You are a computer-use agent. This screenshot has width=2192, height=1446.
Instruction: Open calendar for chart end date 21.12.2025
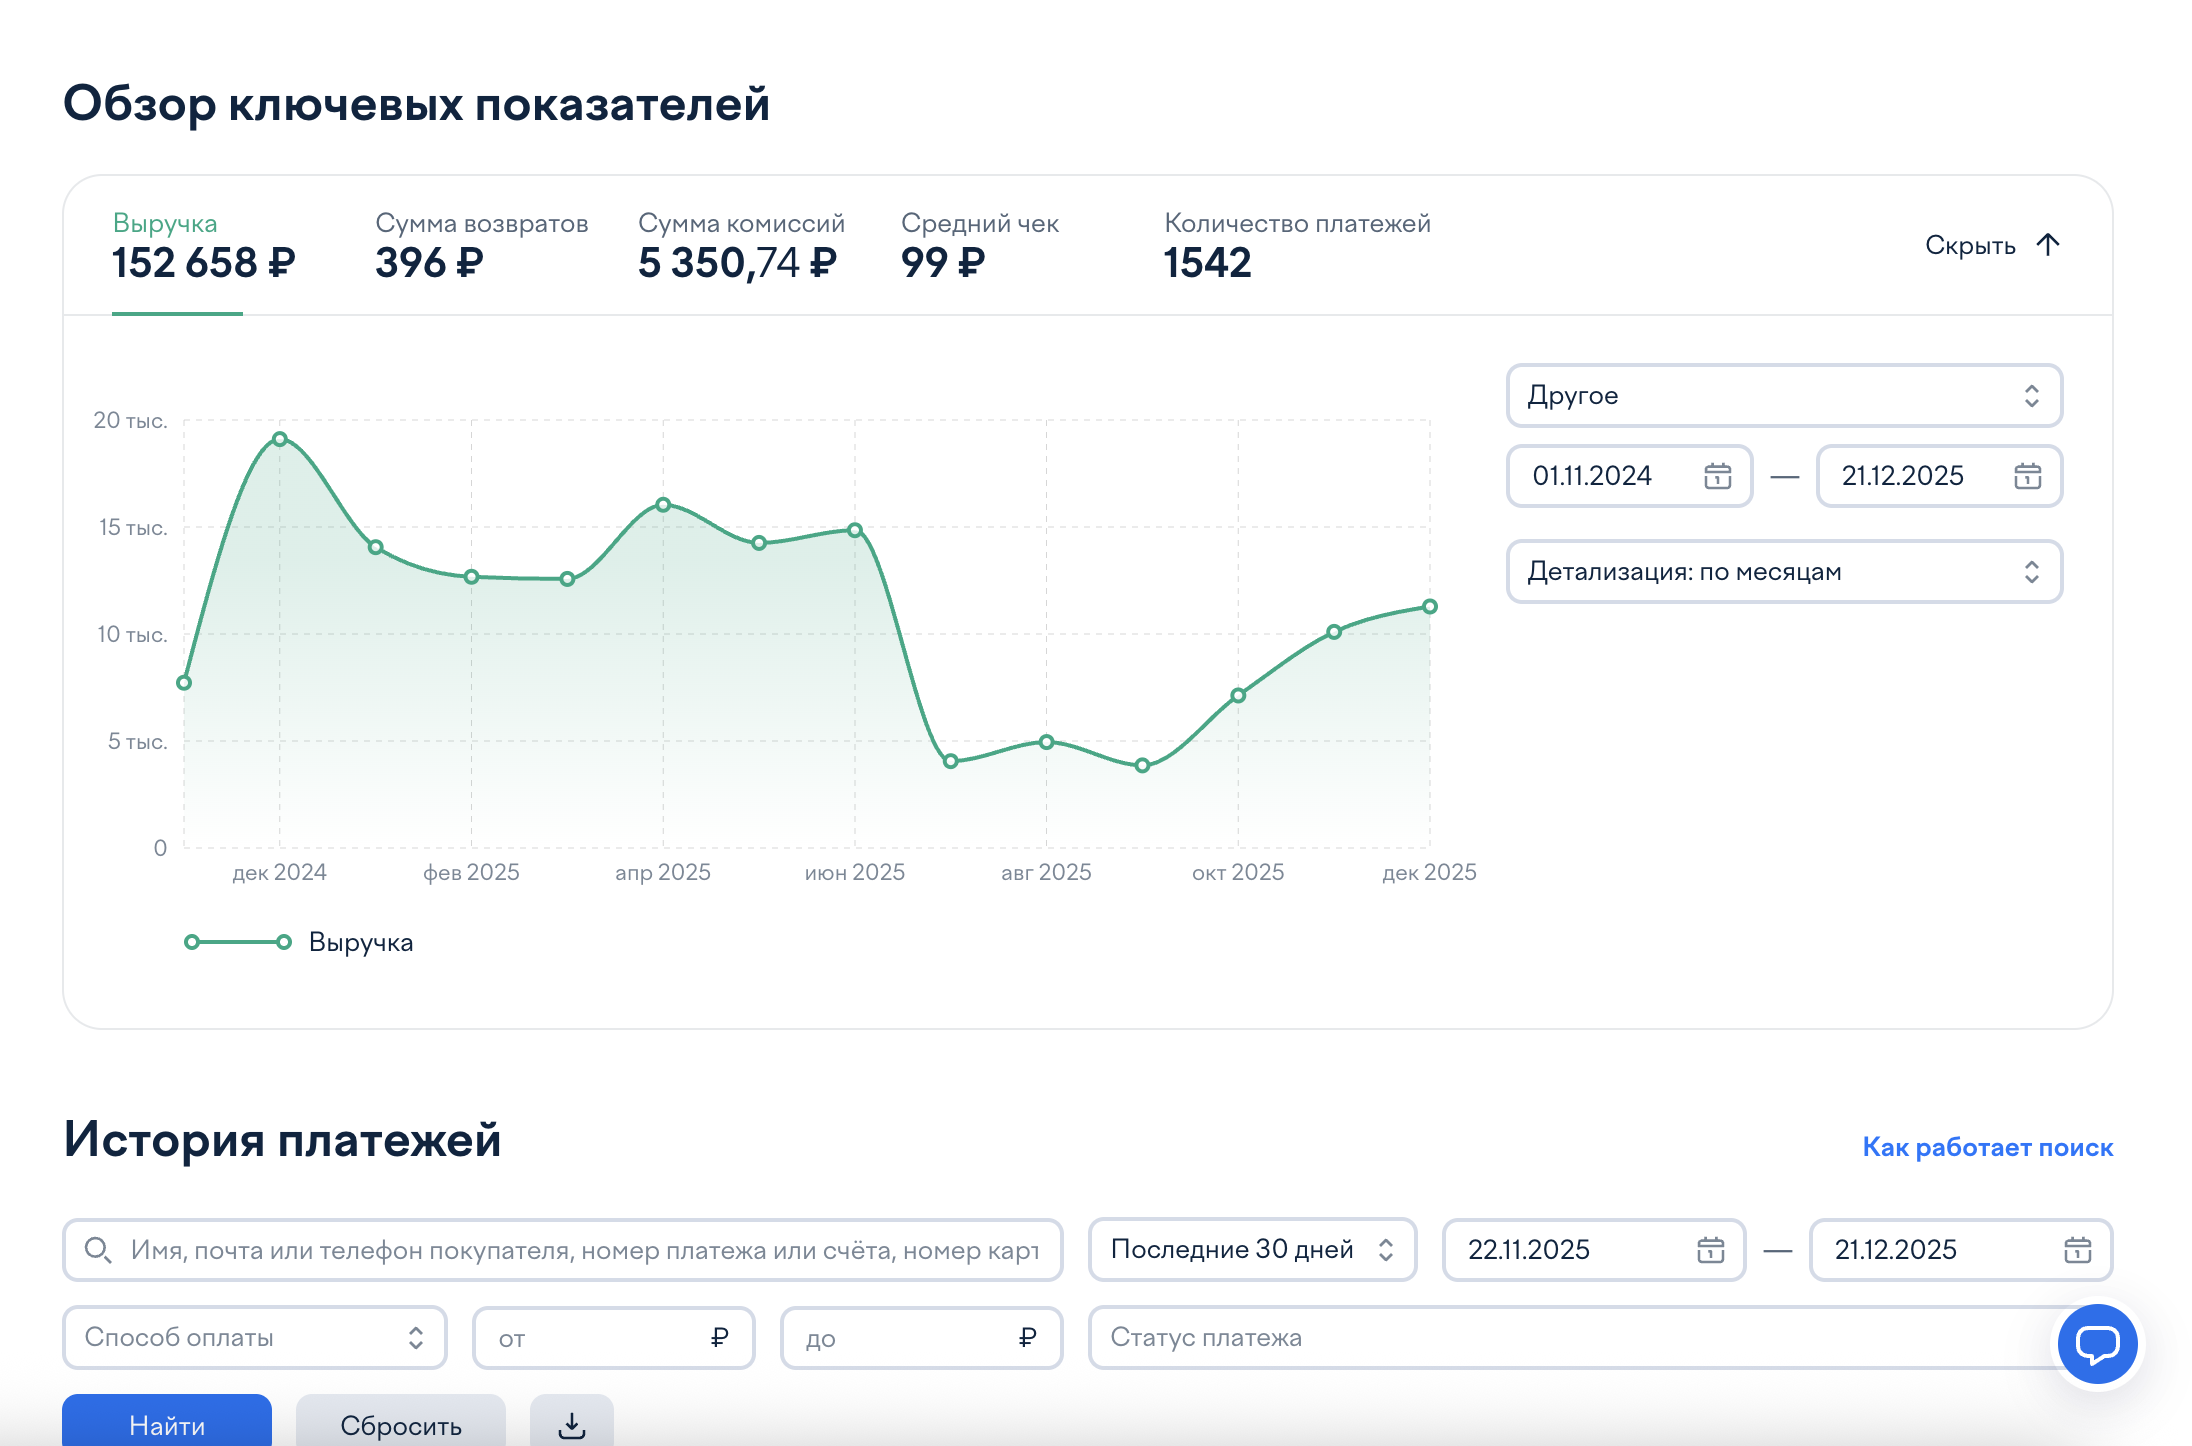pos(2027,476)
